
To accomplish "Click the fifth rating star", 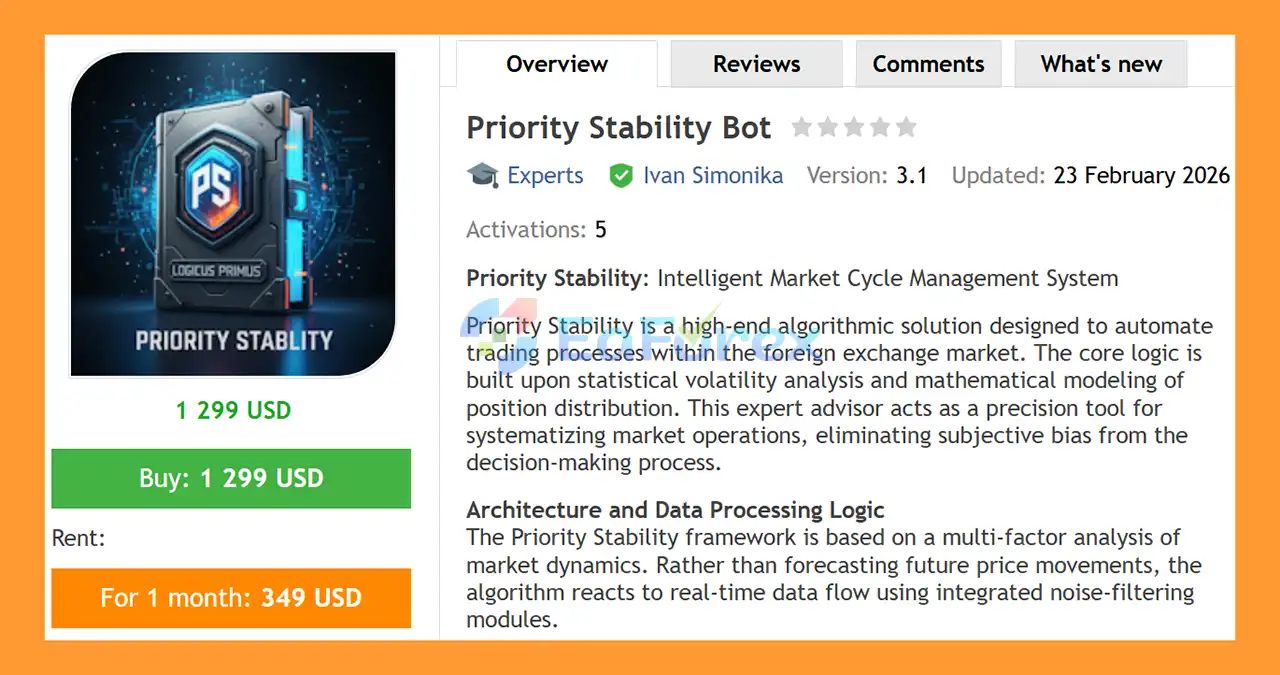I will click(x=906, y=127).
